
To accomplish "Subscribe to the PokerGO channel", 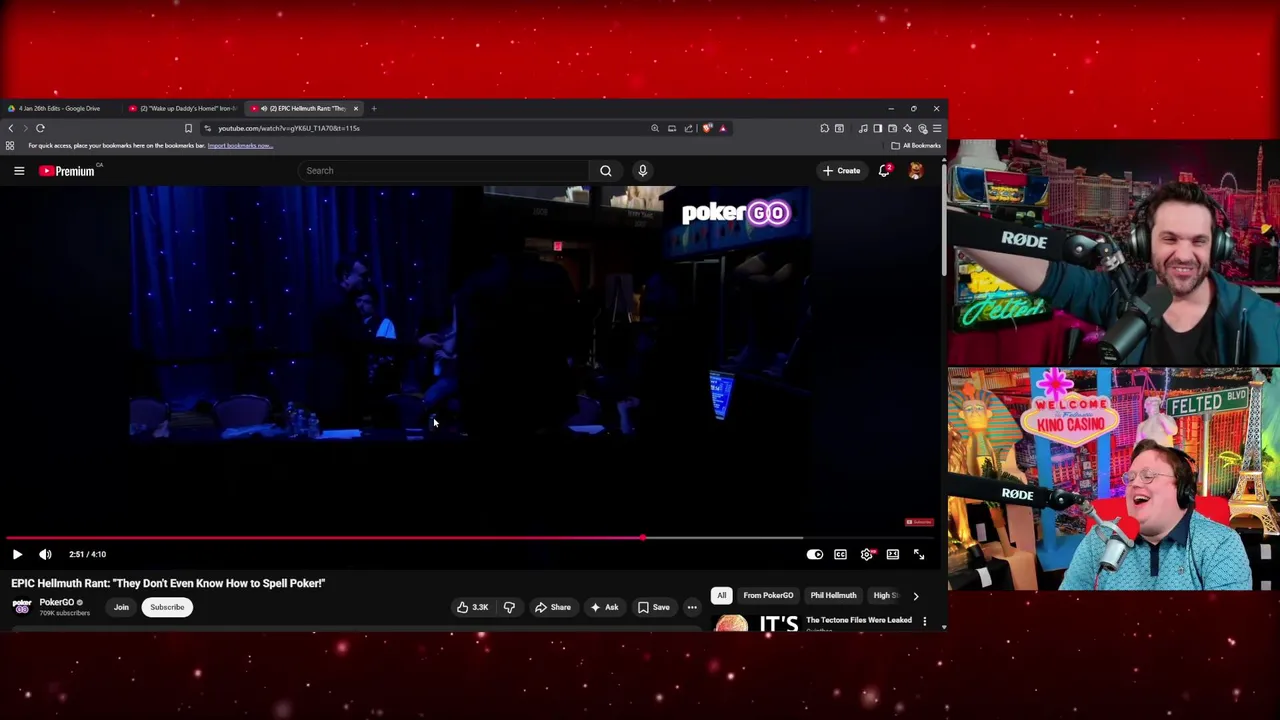I will tap(167, 607).
